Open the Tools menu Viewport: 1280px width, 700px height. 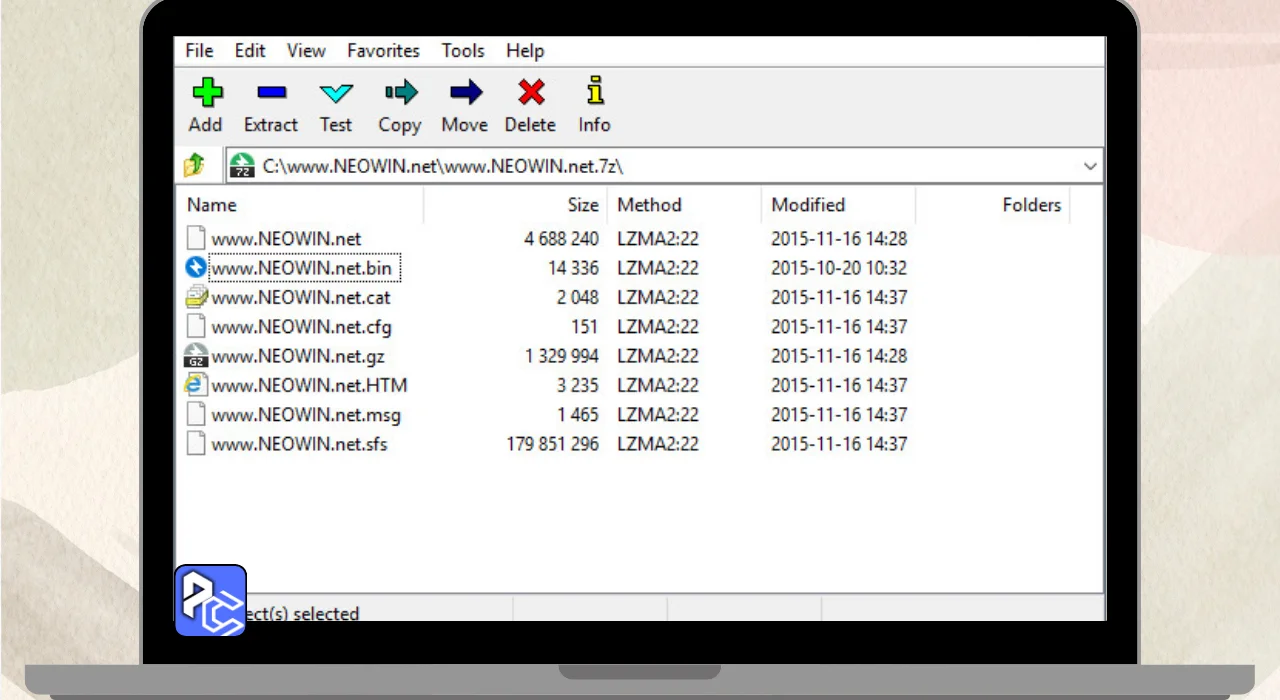(x=463, y=51)
